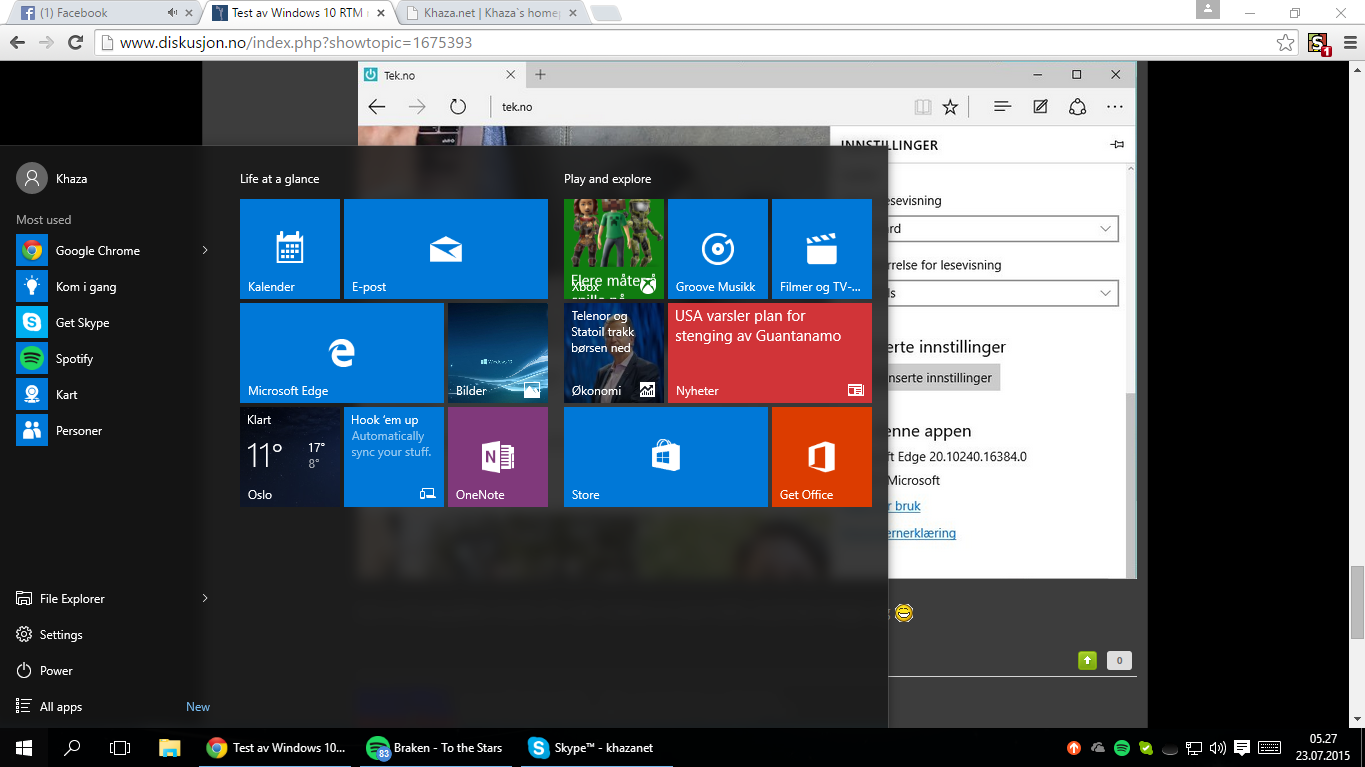Open the touch keyboard tray icon

pyautogui.click(x=1270, y=747)
